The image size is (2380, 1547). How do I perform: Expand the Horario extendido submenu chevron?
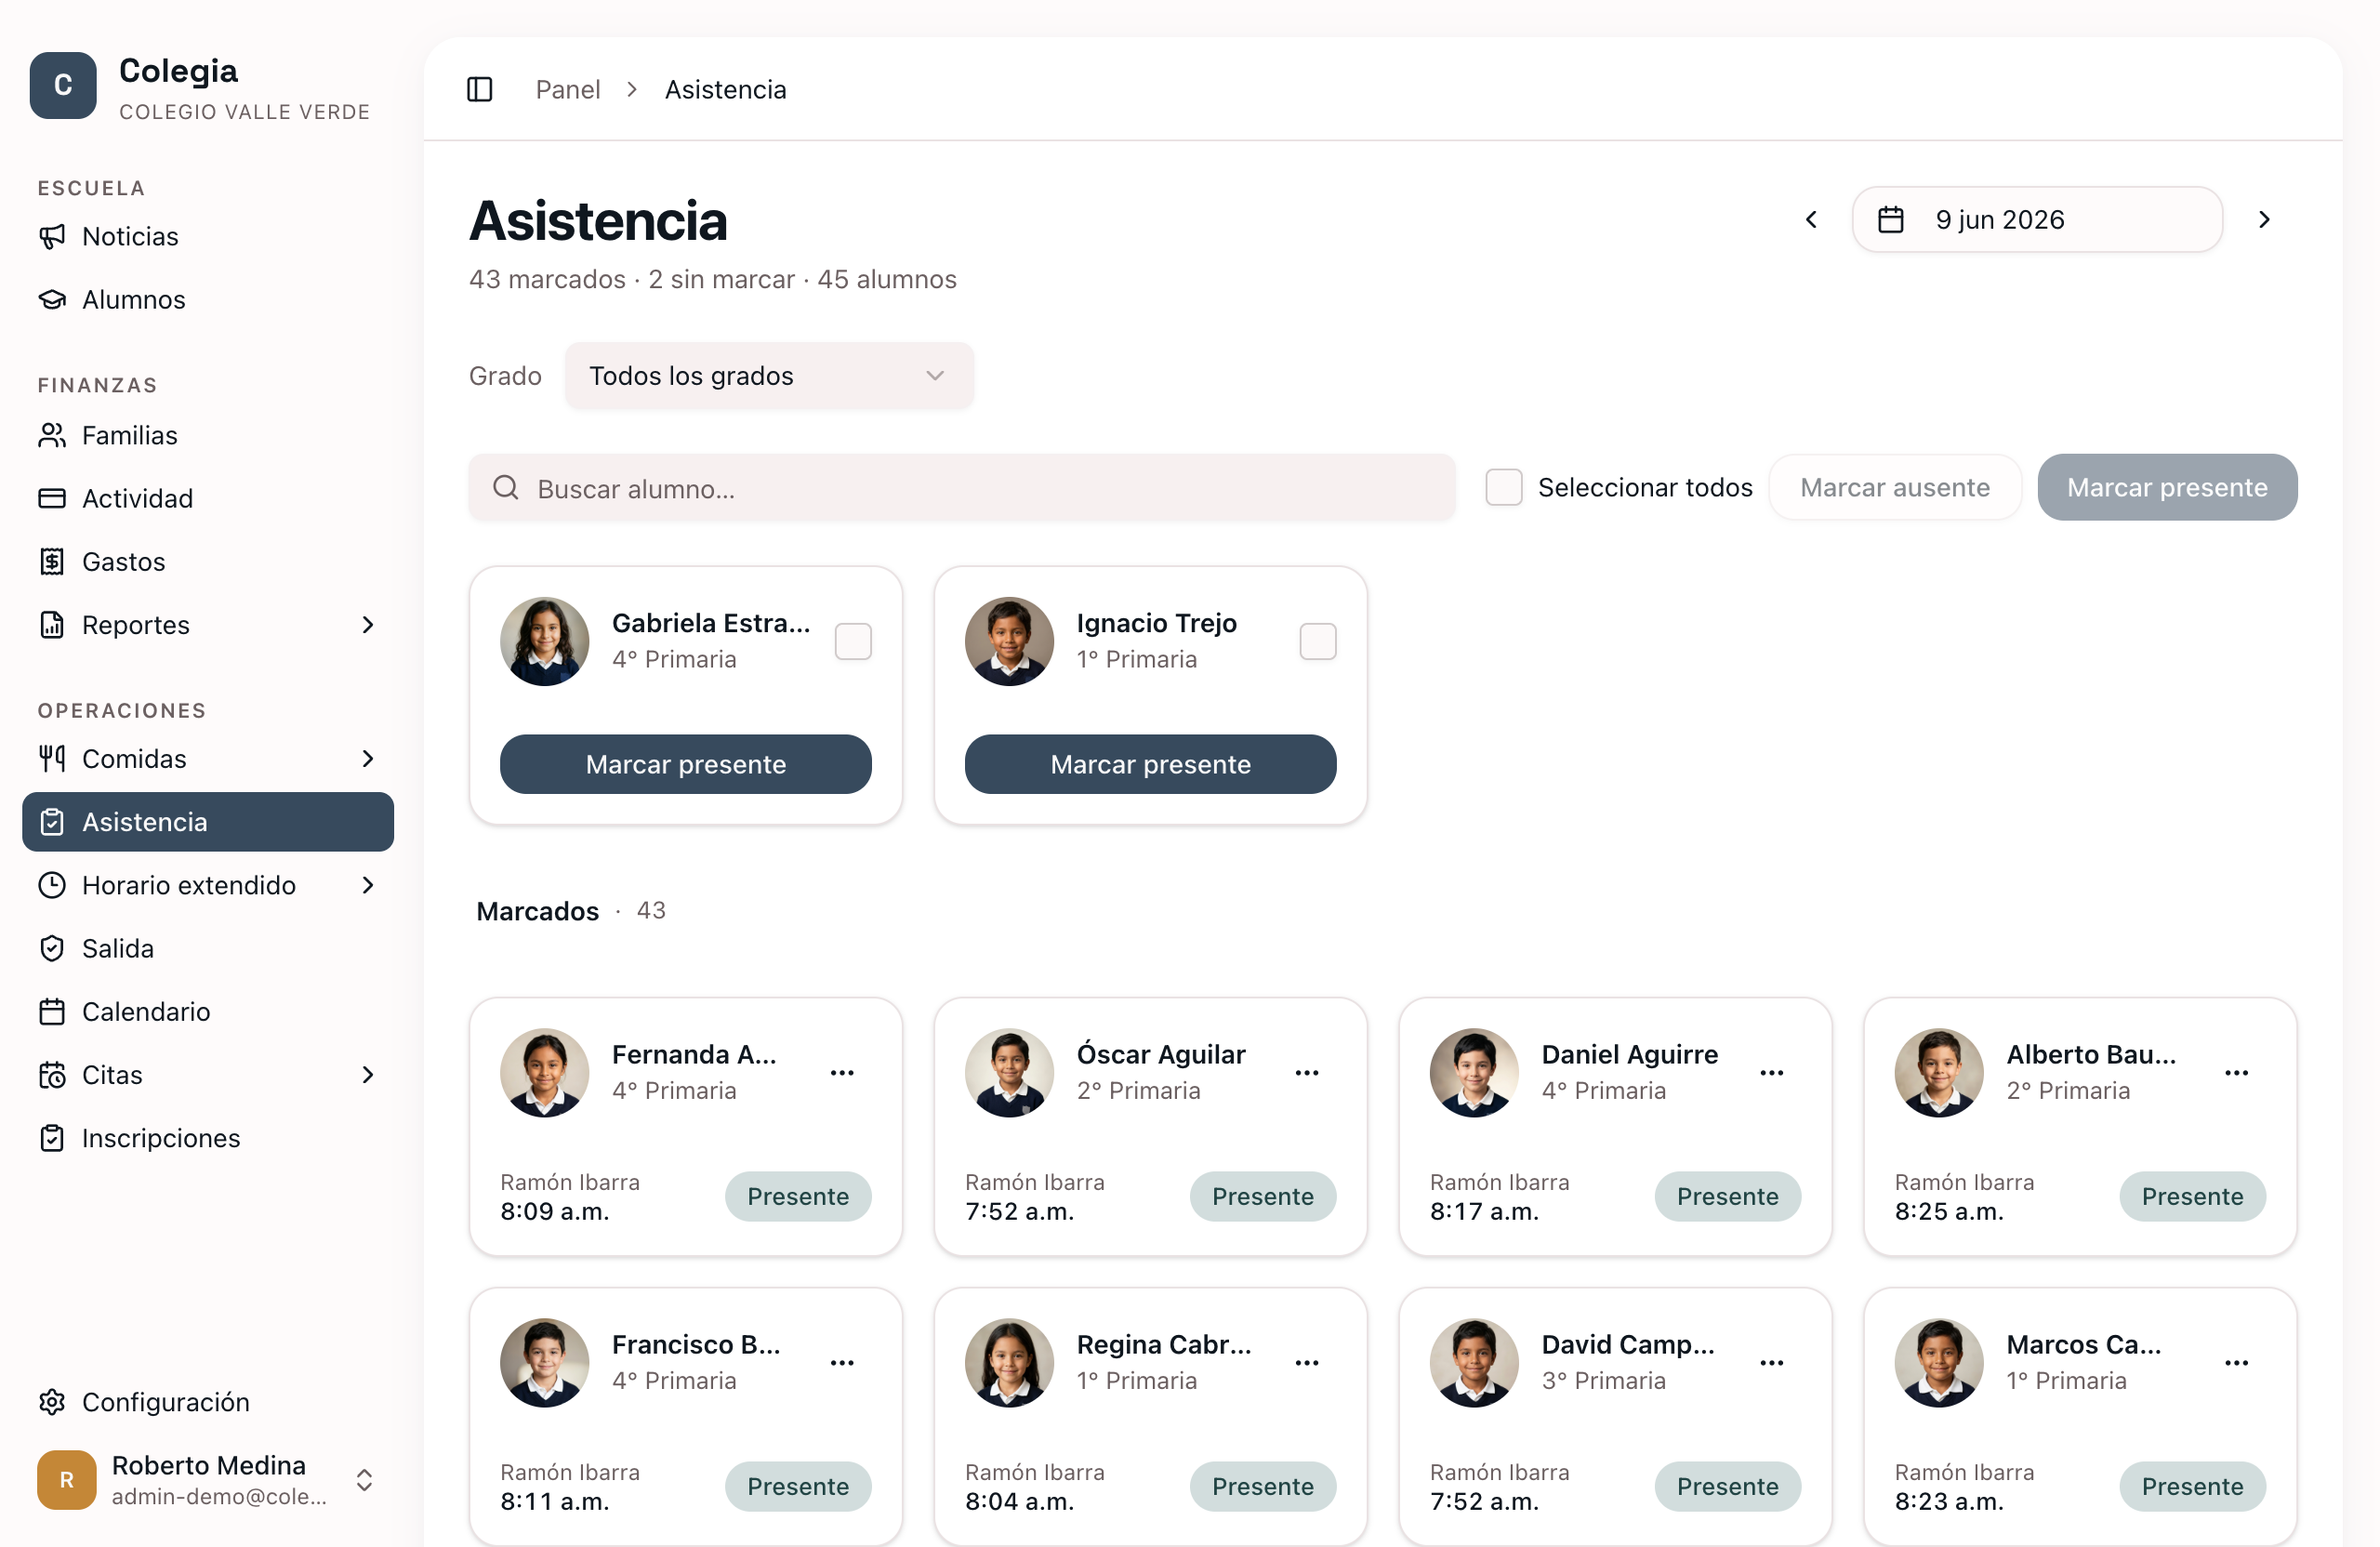pos(368,885)
